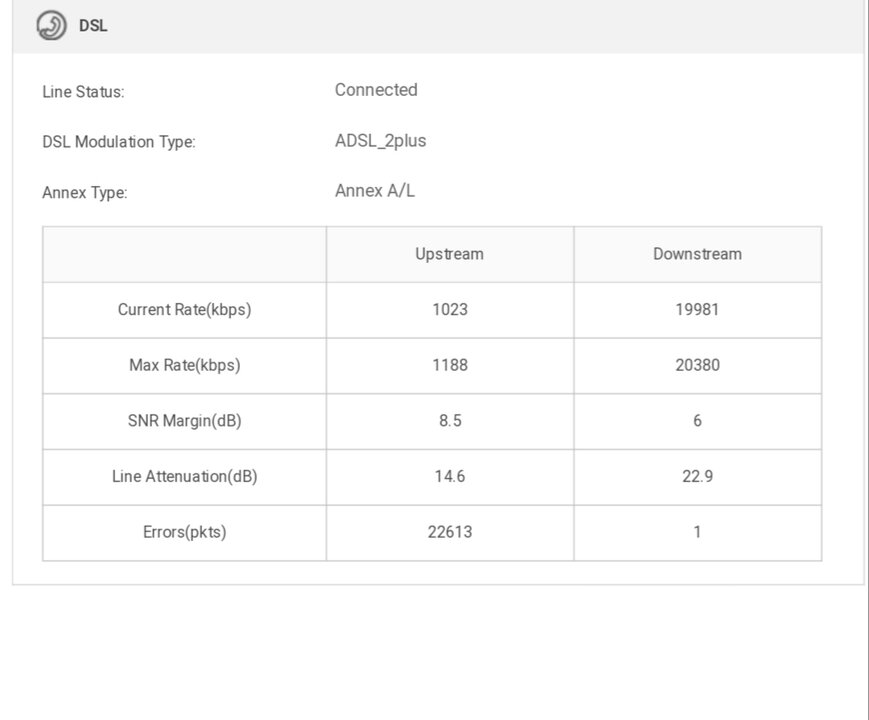
Task: Click the DSL phone icon in header
Action: (51, 25)
